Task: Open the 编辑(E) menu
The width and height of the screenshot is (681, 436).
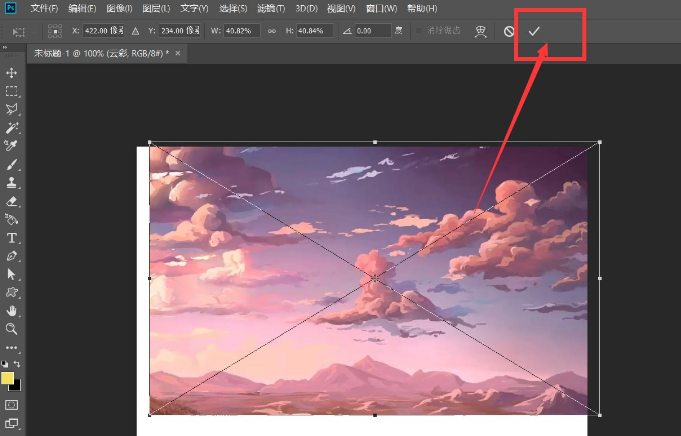Action: [x=82, y=8]
